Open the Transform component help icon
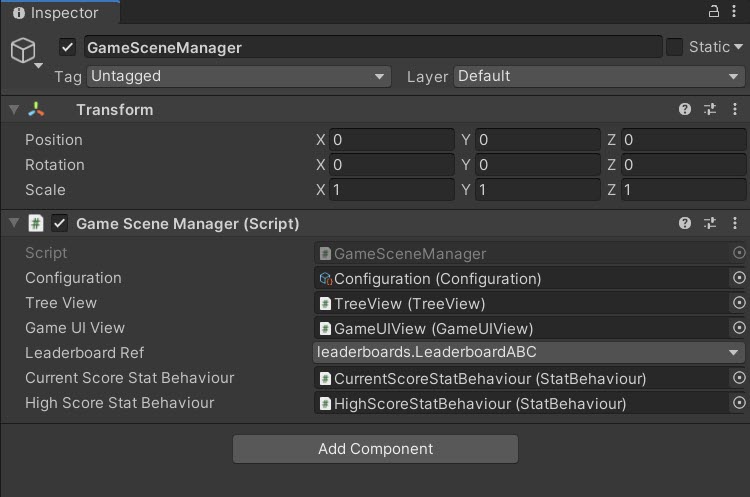 [685, 110]
